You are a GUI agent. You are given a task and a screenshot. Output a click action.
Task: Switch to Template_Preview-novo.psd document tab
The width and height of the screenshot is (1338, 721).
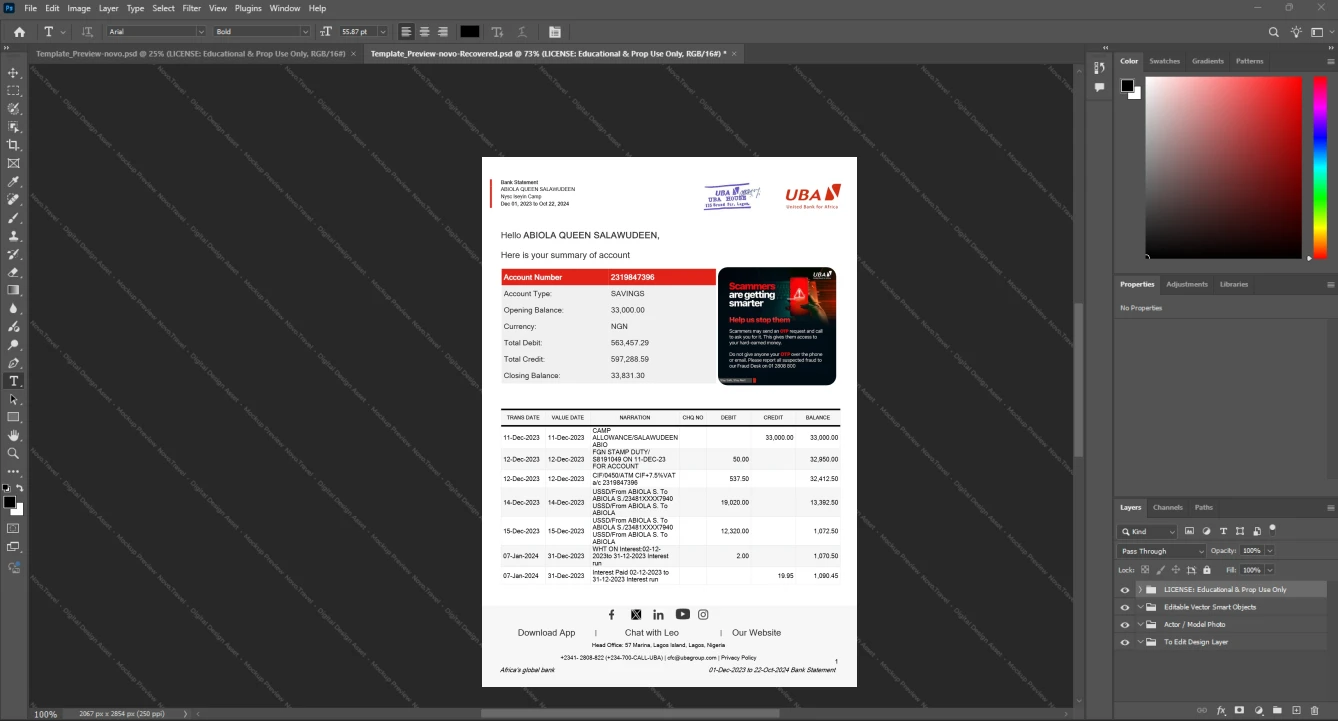(x=190, y=53)
